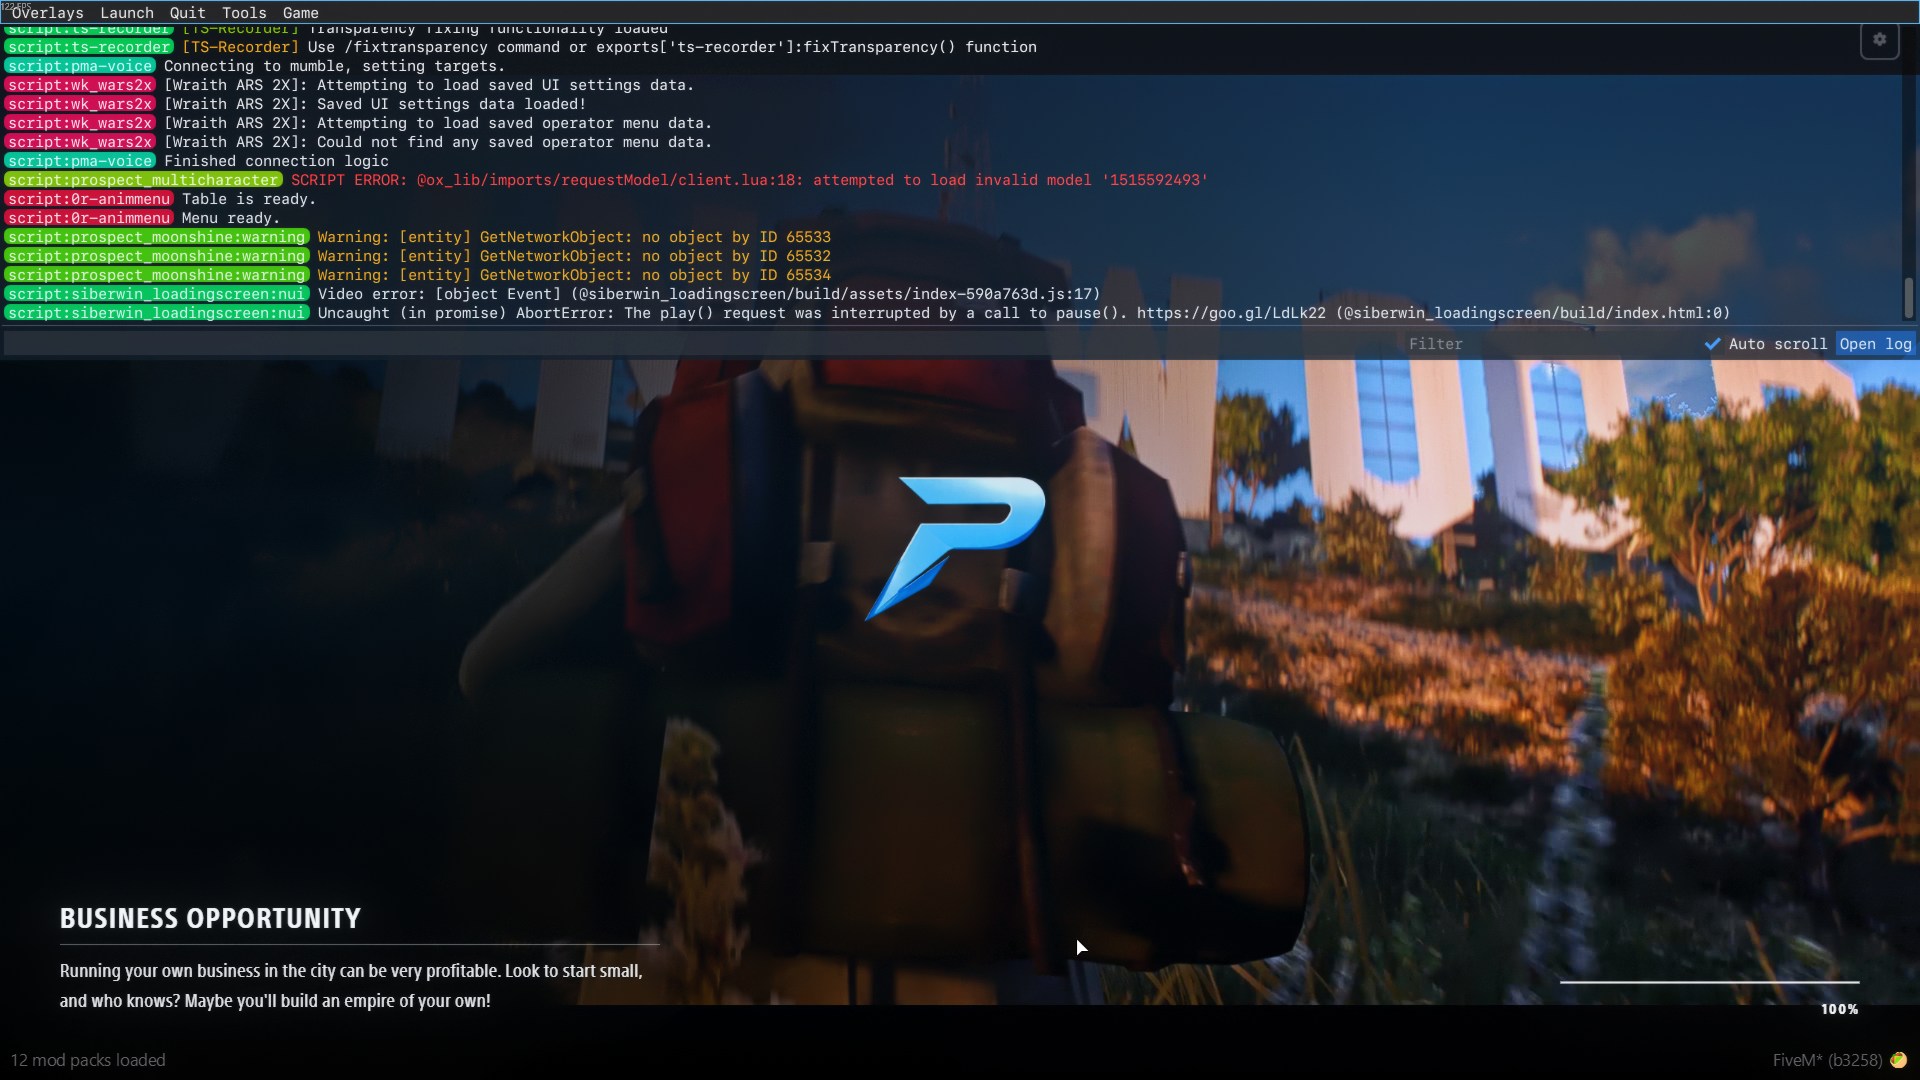Open the goo.gl/LdLk22 link in the console
1920x1080 pixels.
pyautogui.click(x=1231, y=313)
